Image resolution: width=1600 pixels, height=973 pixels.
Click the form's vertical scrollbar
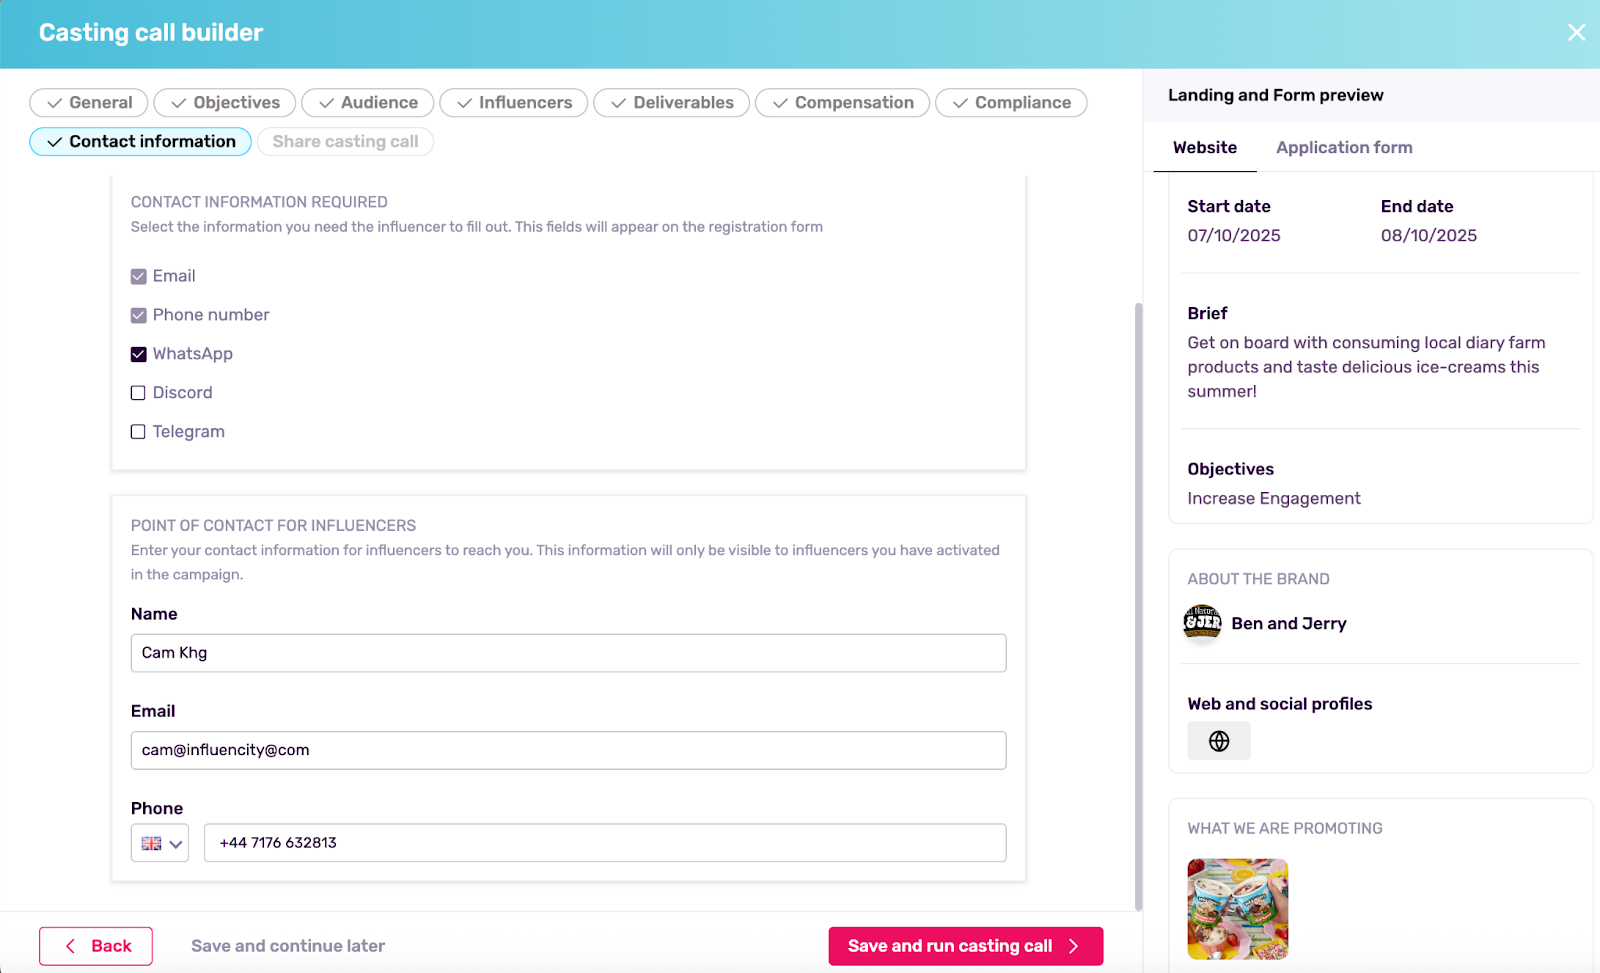[x=1138, y=606]
